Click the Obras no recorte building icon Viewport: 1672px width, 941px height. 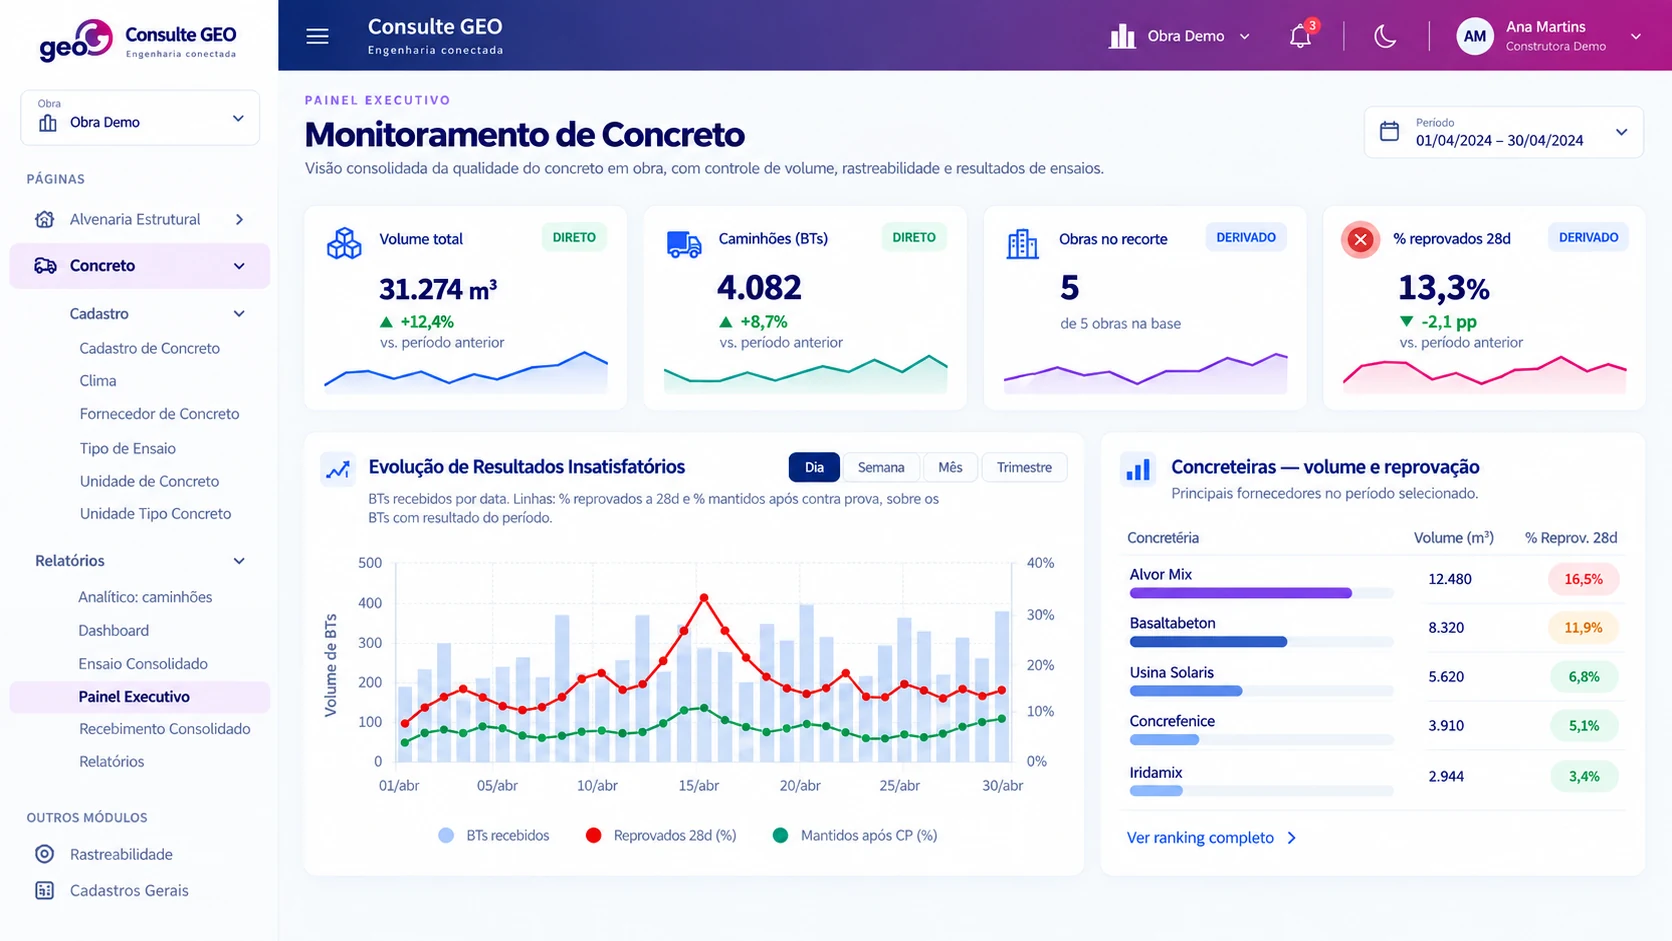pyautogui.click(x=1022, y=244)
